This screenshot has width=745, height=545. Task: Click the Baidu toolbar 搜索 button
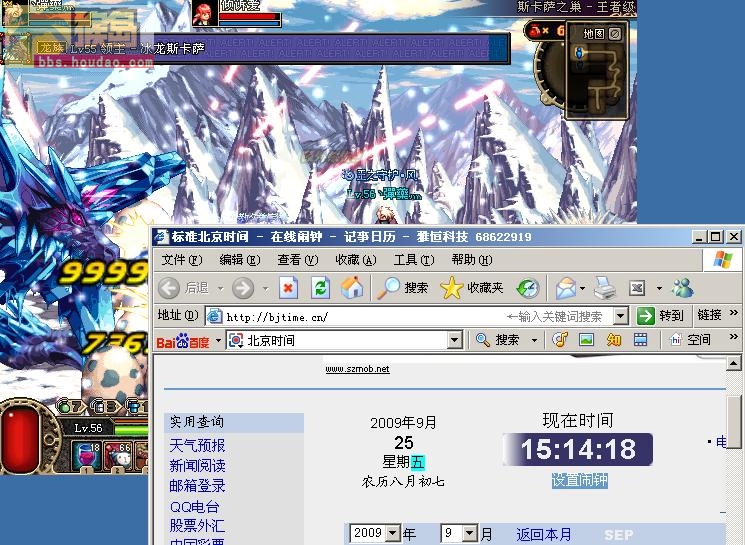coord(497,340)
